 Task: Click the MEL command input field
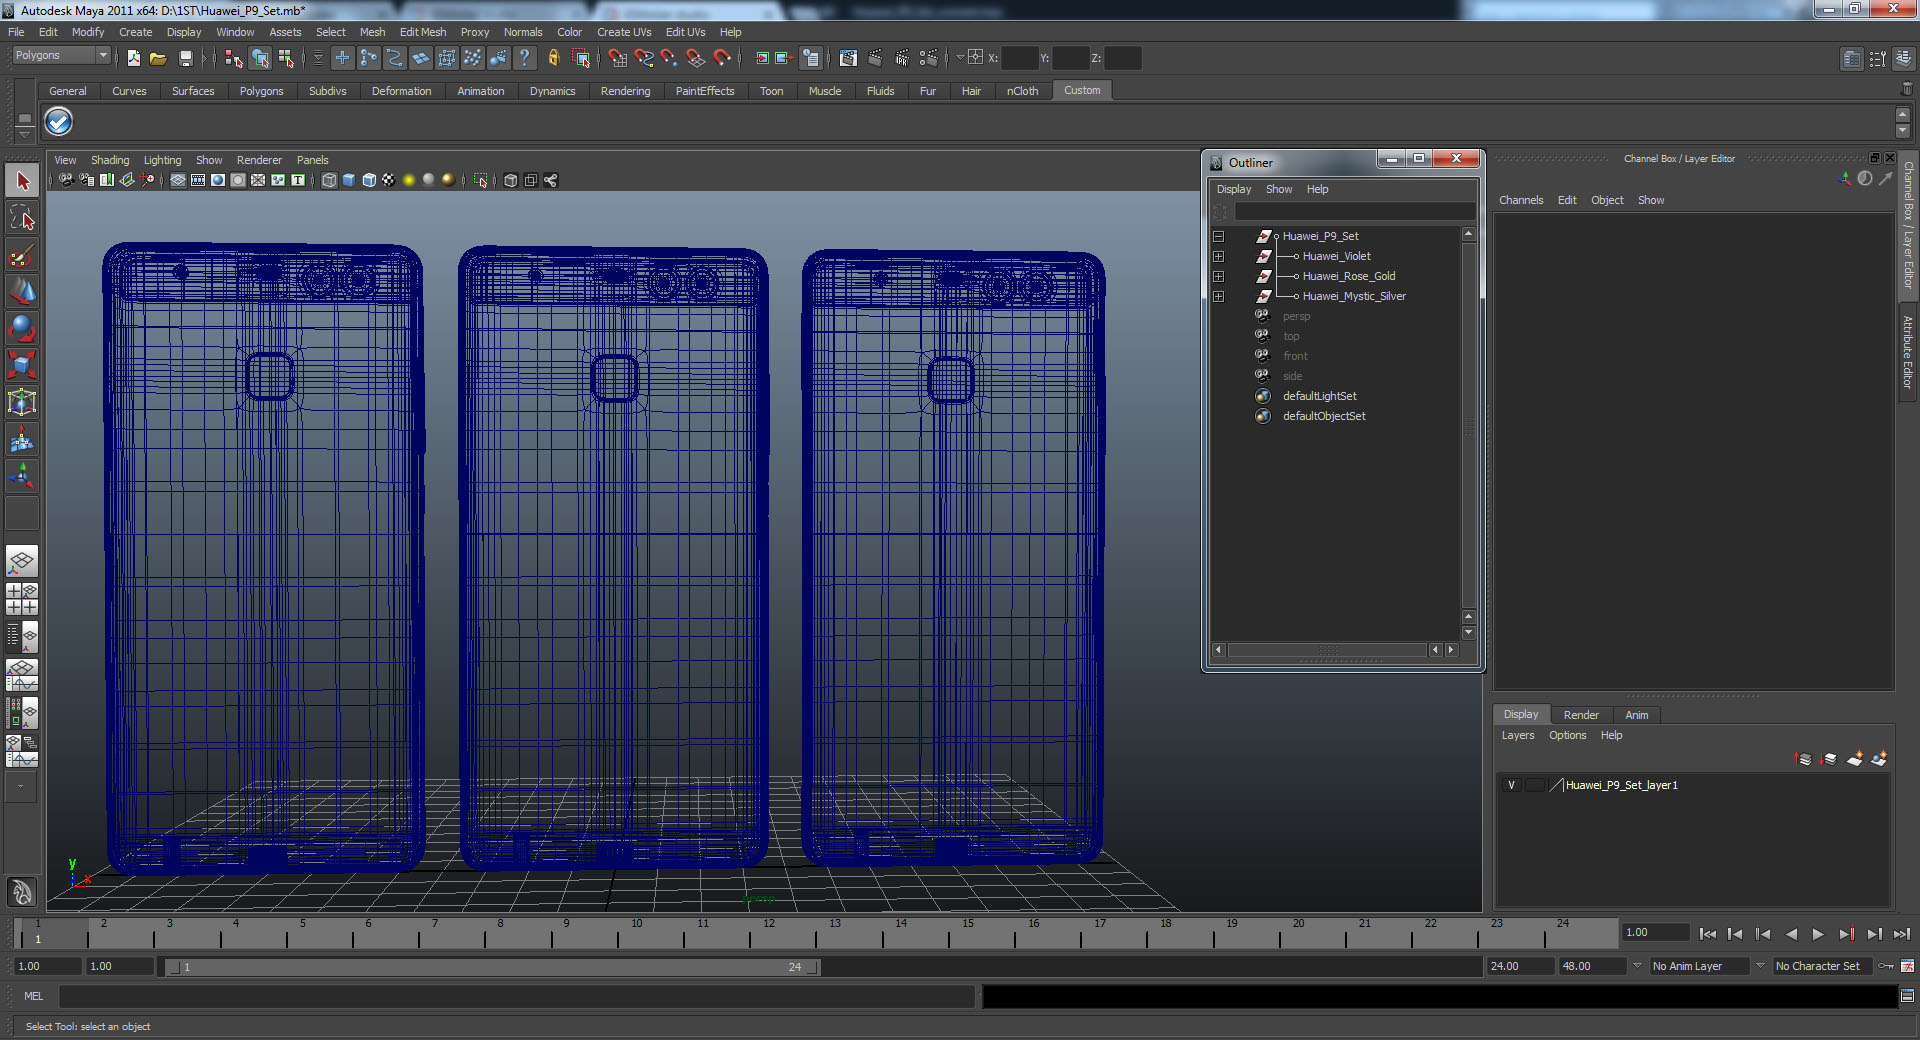coord(516,996)
